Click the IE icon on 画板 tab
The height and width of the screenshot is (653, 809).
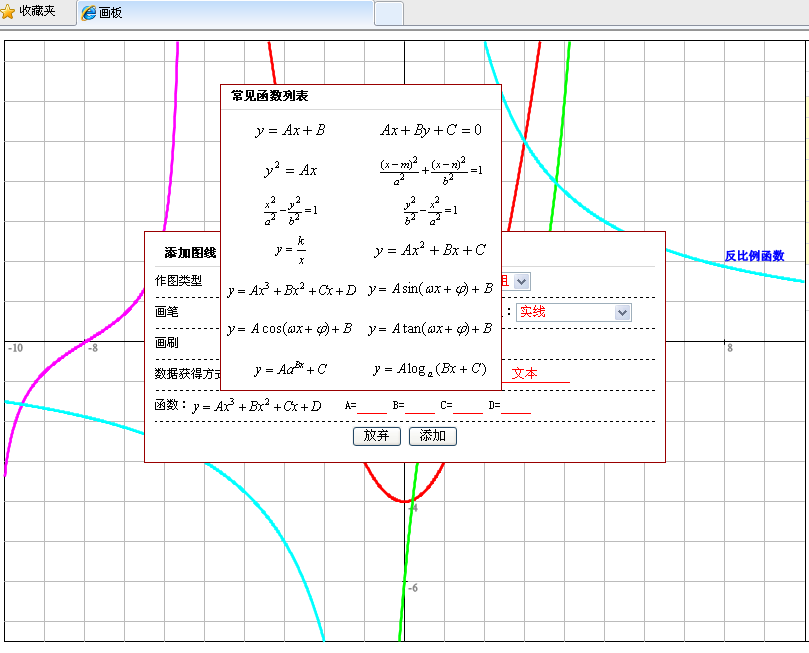pos(89,13)
